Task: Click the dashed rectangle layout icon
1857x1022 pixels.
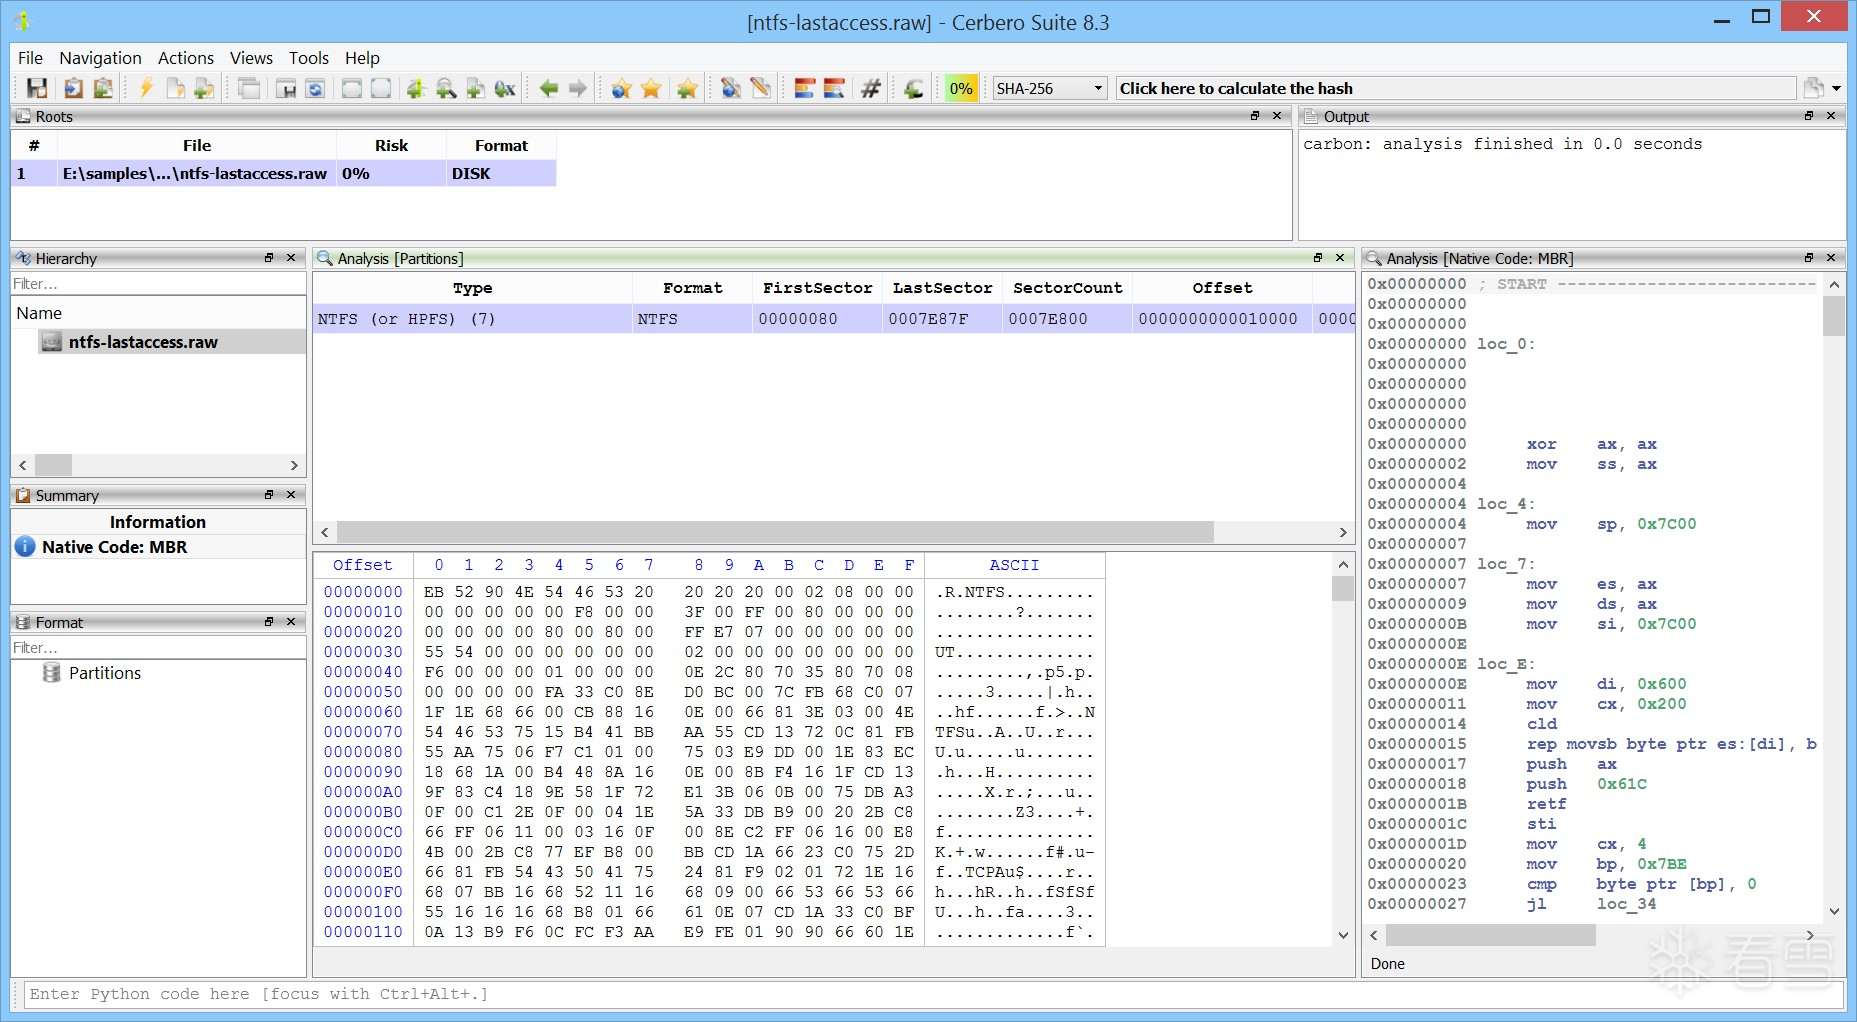Action: (x=381, y=88)
